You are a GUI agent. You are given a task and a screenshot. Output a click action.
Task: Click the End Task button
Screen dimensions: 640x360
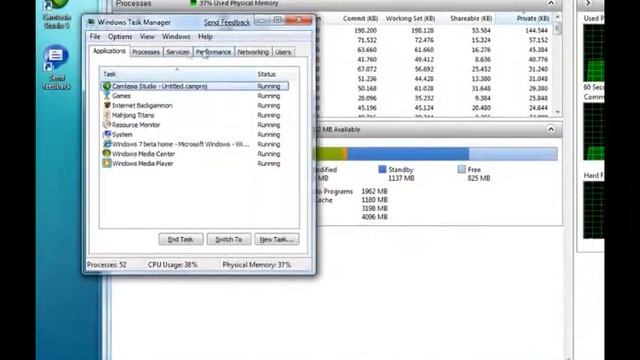[x=181, y=239]
